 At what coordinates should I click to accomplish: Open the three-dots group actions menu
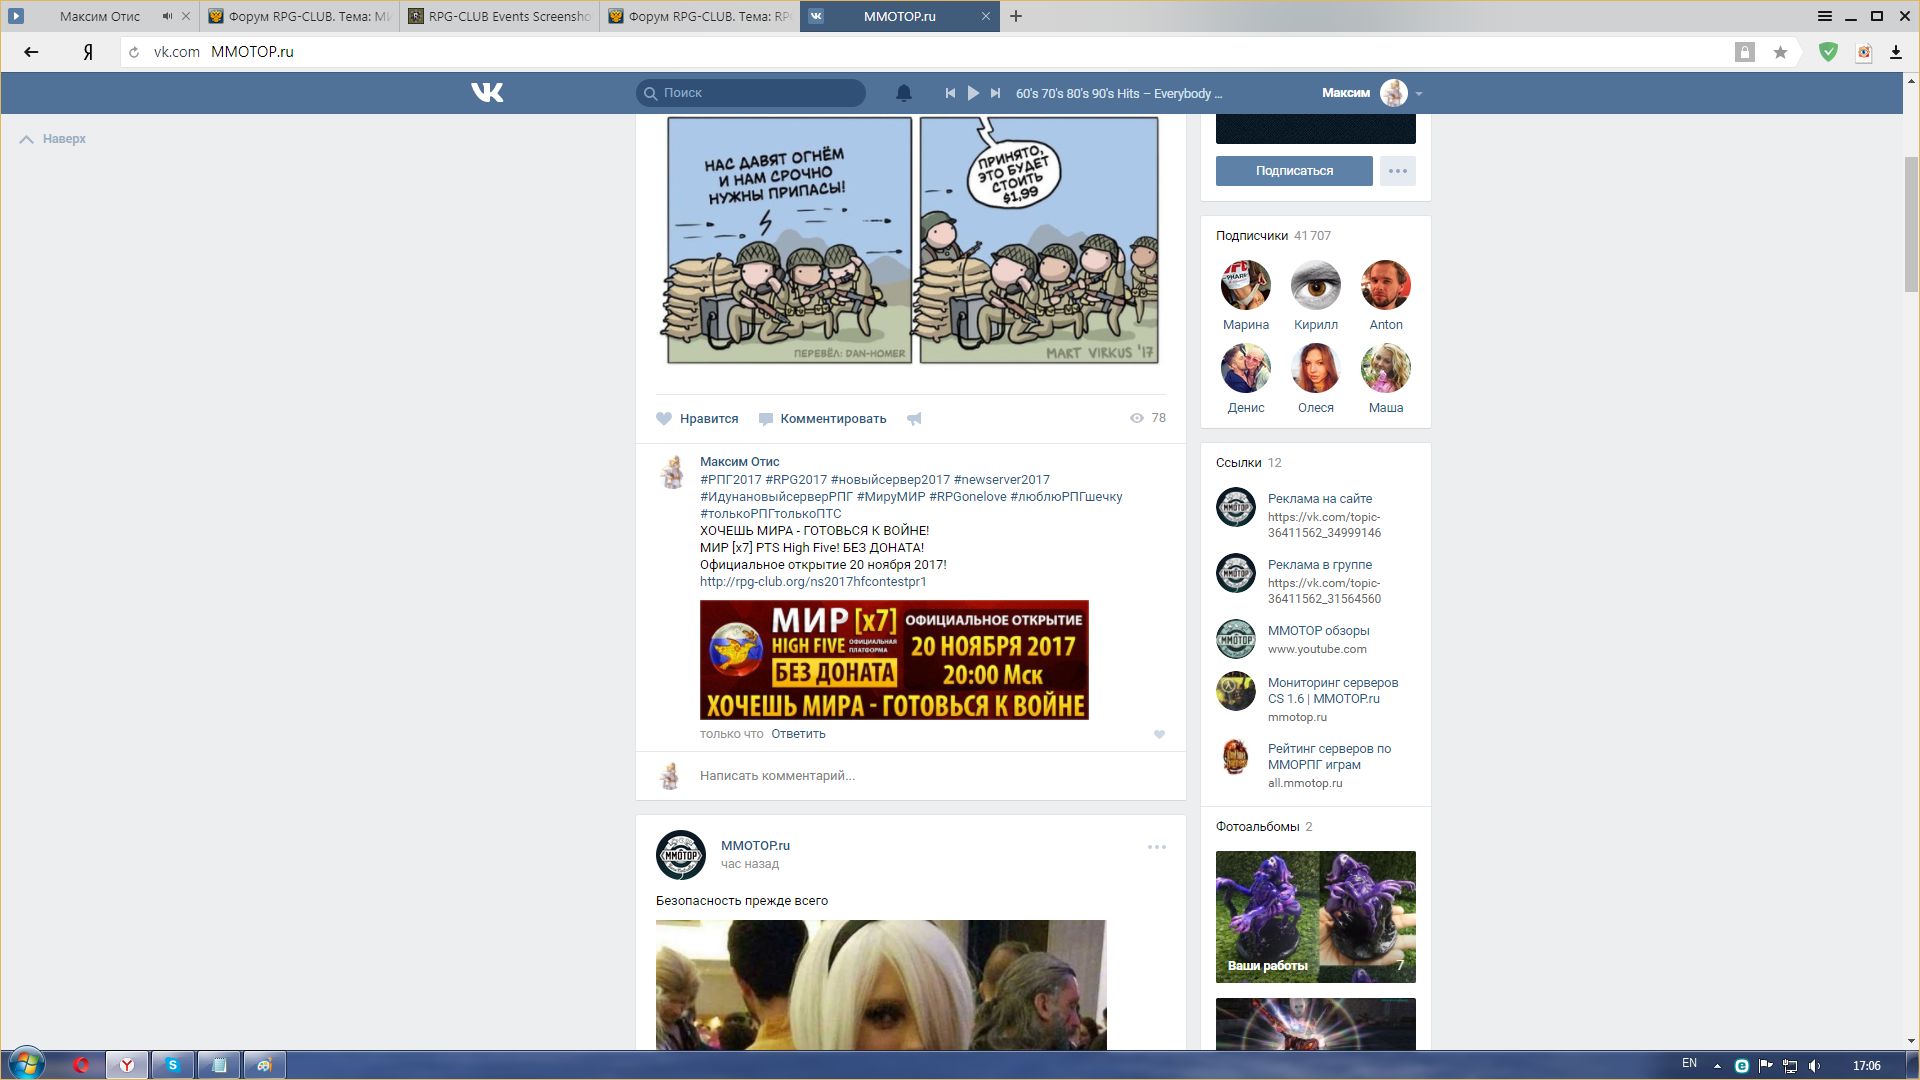pos(1398,171)
